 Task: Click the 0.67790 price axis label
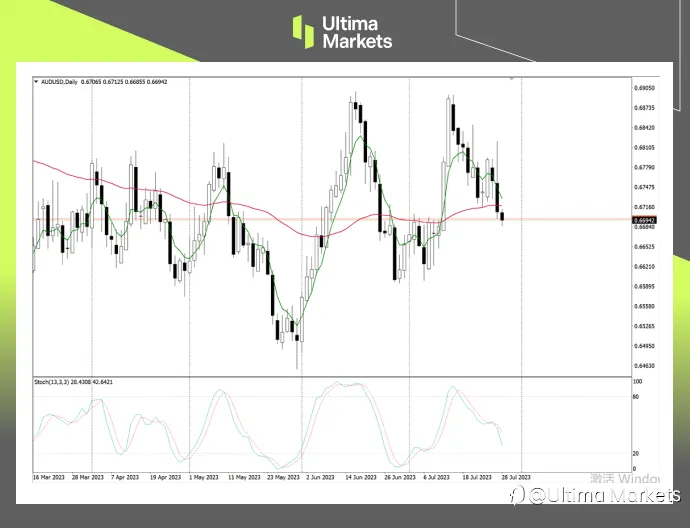click(644, 168)
